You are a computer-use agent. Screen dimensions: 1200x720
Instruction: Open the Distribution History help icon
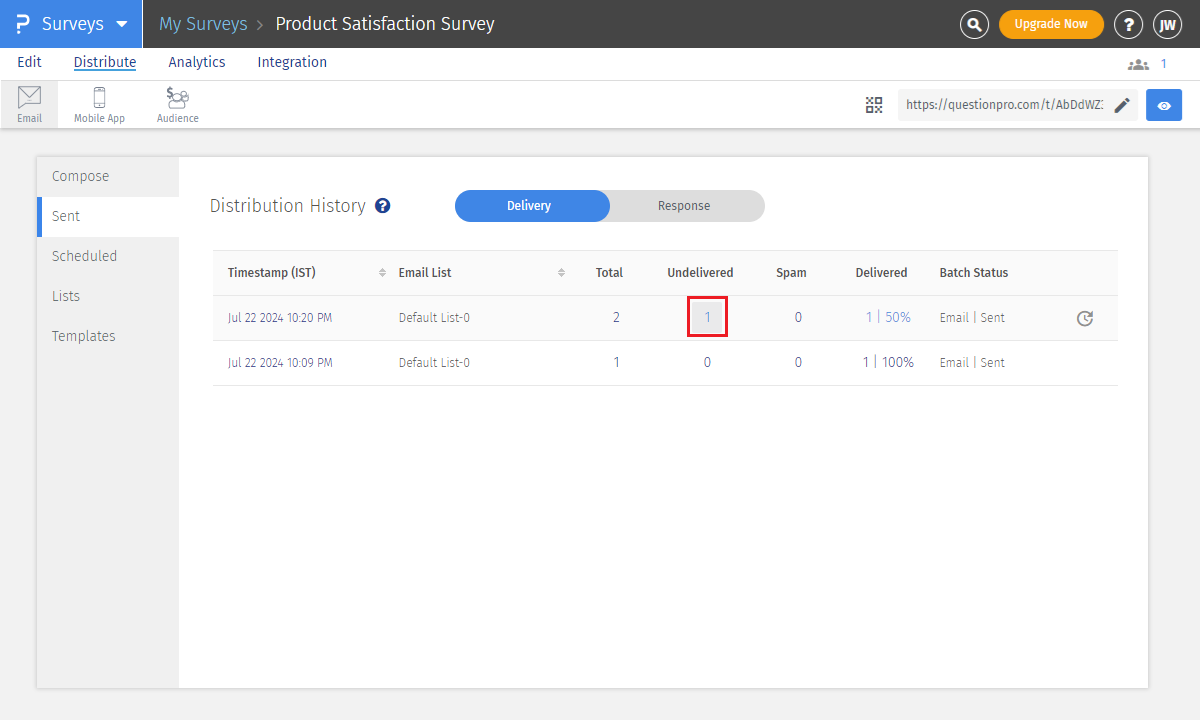point(382,205)
